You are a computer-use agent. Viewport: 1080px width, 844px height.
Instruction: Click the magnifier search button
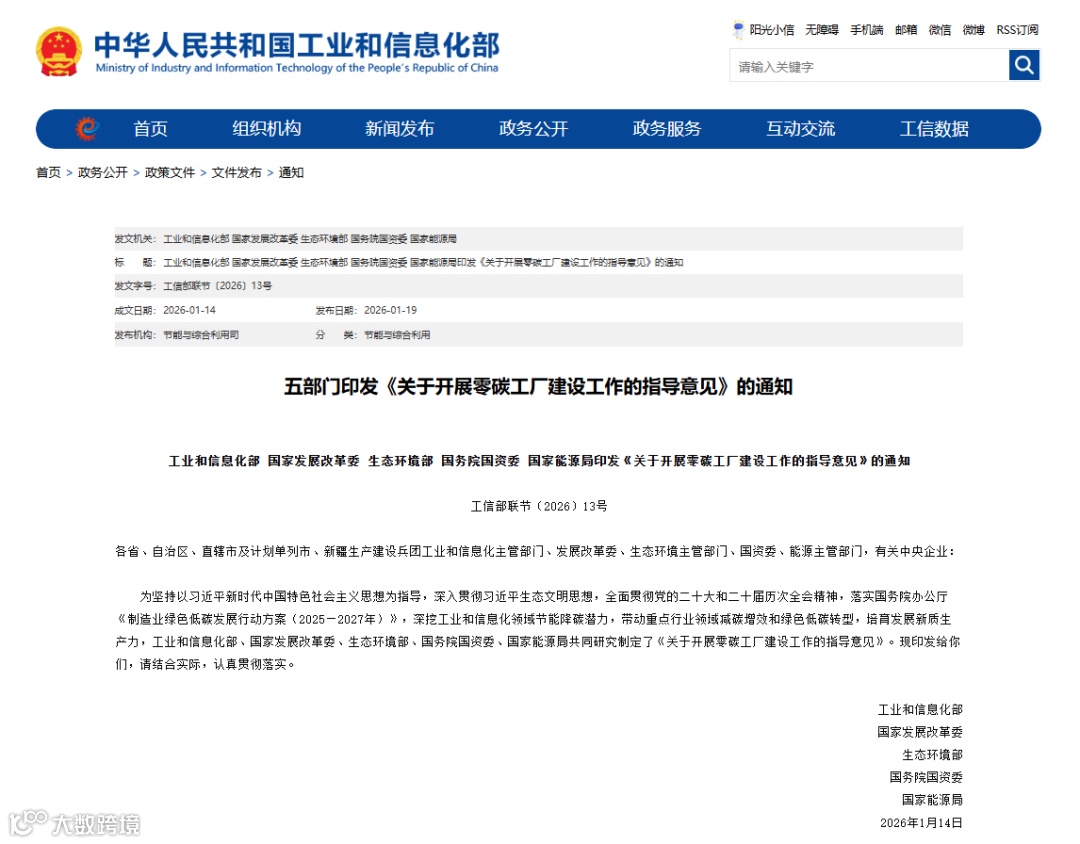[1024, 65]
